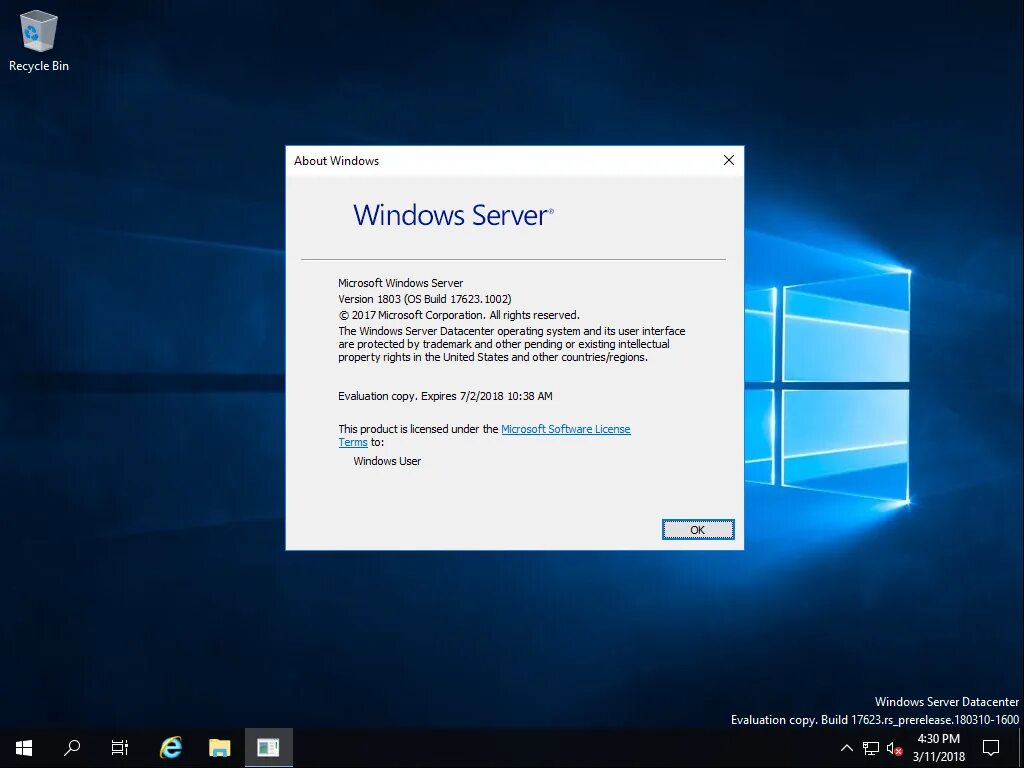
Task: Click the 'Windows User' licensee text
Action: point(387,461)
